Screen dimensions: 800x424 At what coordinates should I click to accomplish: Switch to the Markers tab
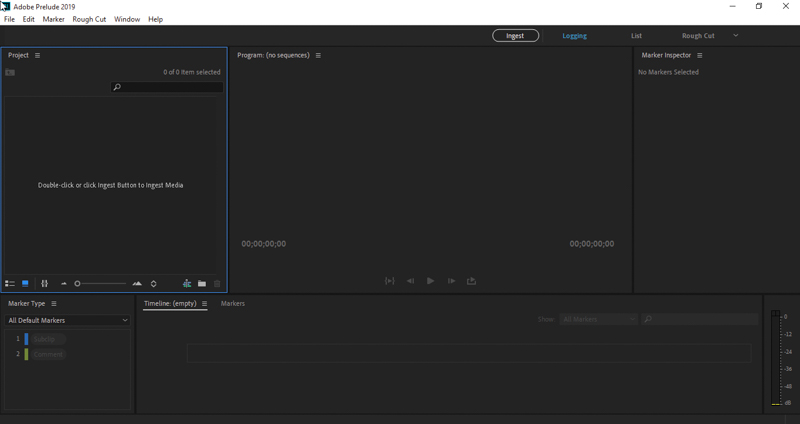(232, 303)
